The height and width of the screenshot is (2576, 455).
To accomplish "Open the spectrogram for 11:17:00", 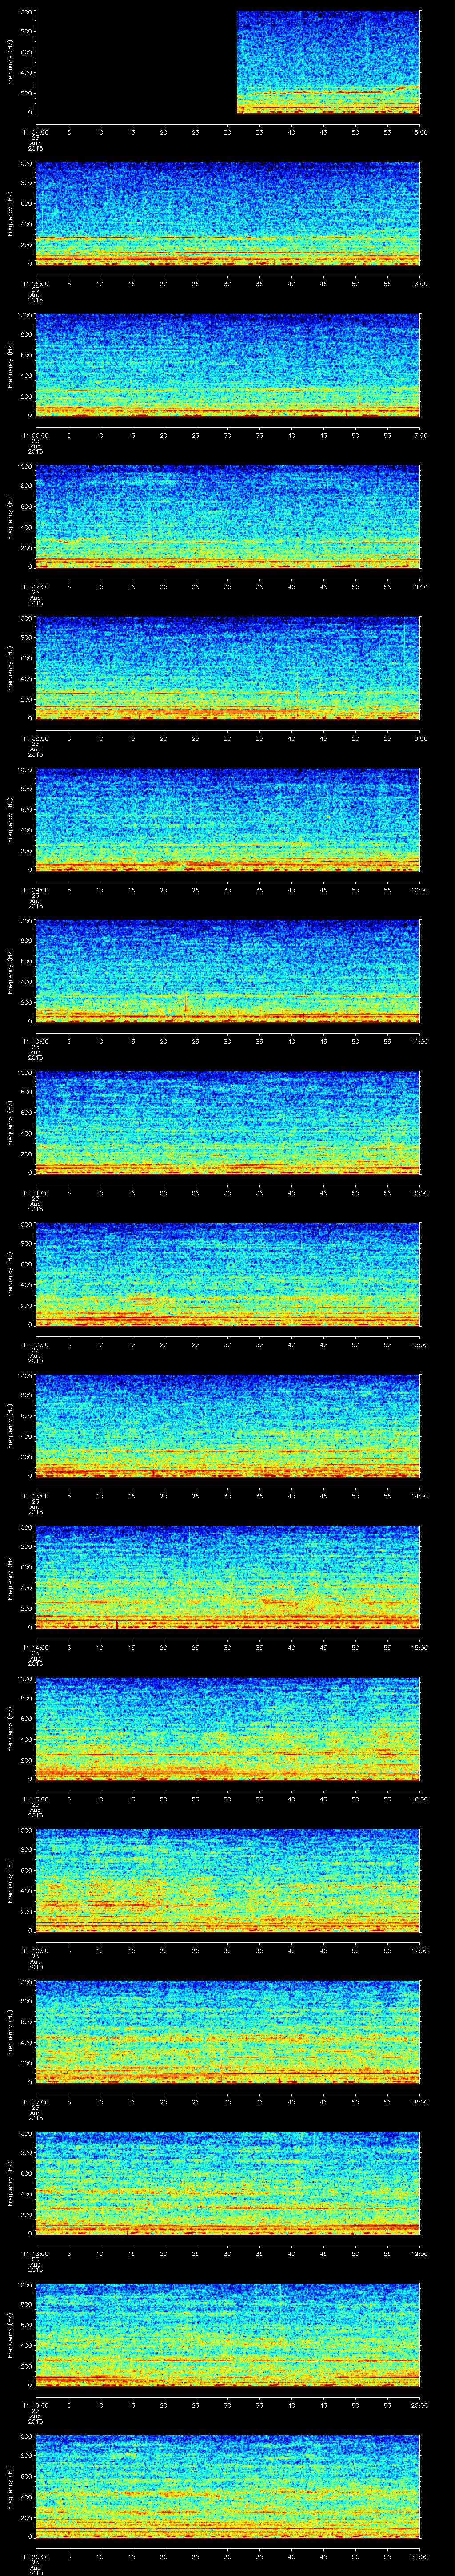I will (x=228, y=2032).
